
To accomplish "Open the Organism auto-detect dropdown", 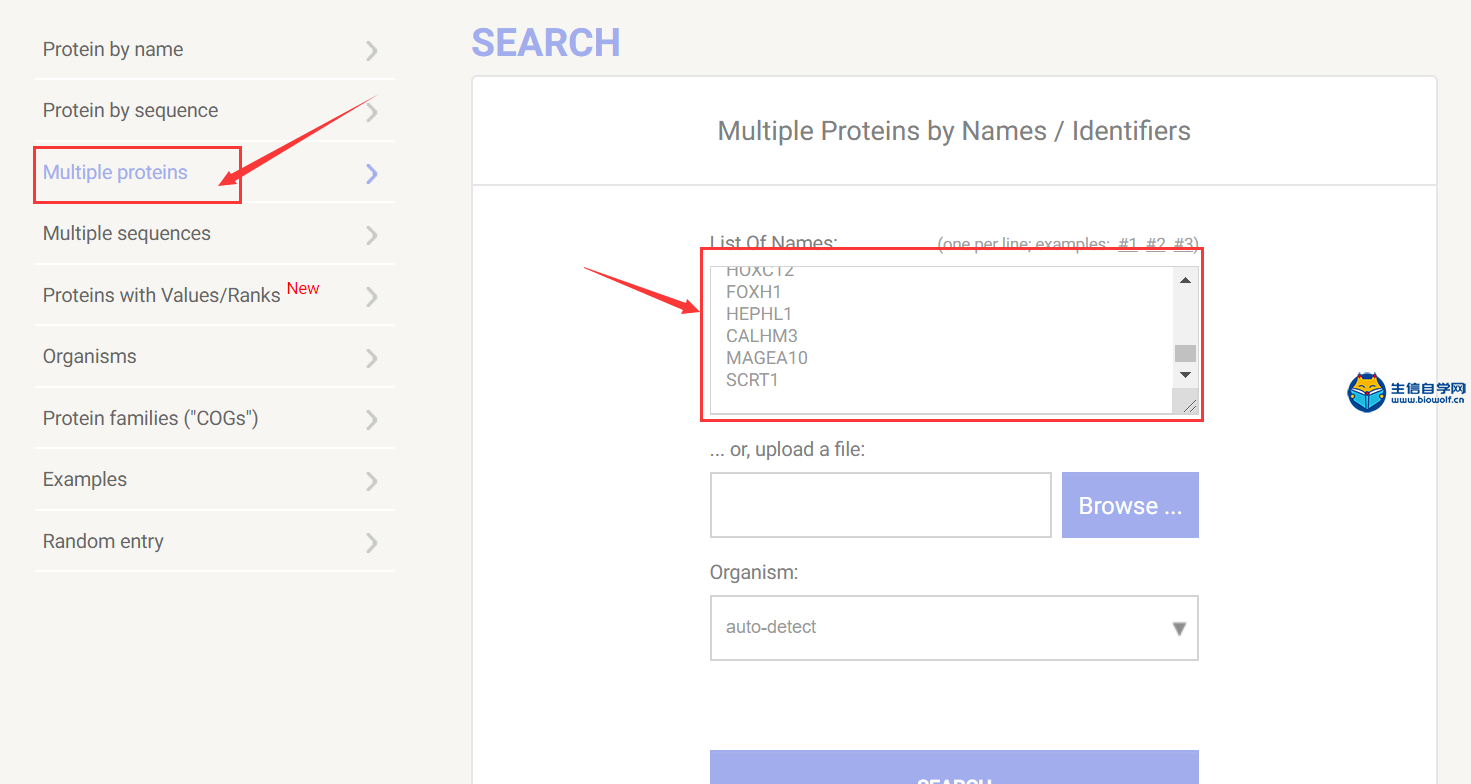I will pyautogui.click(x=954, y=628).
